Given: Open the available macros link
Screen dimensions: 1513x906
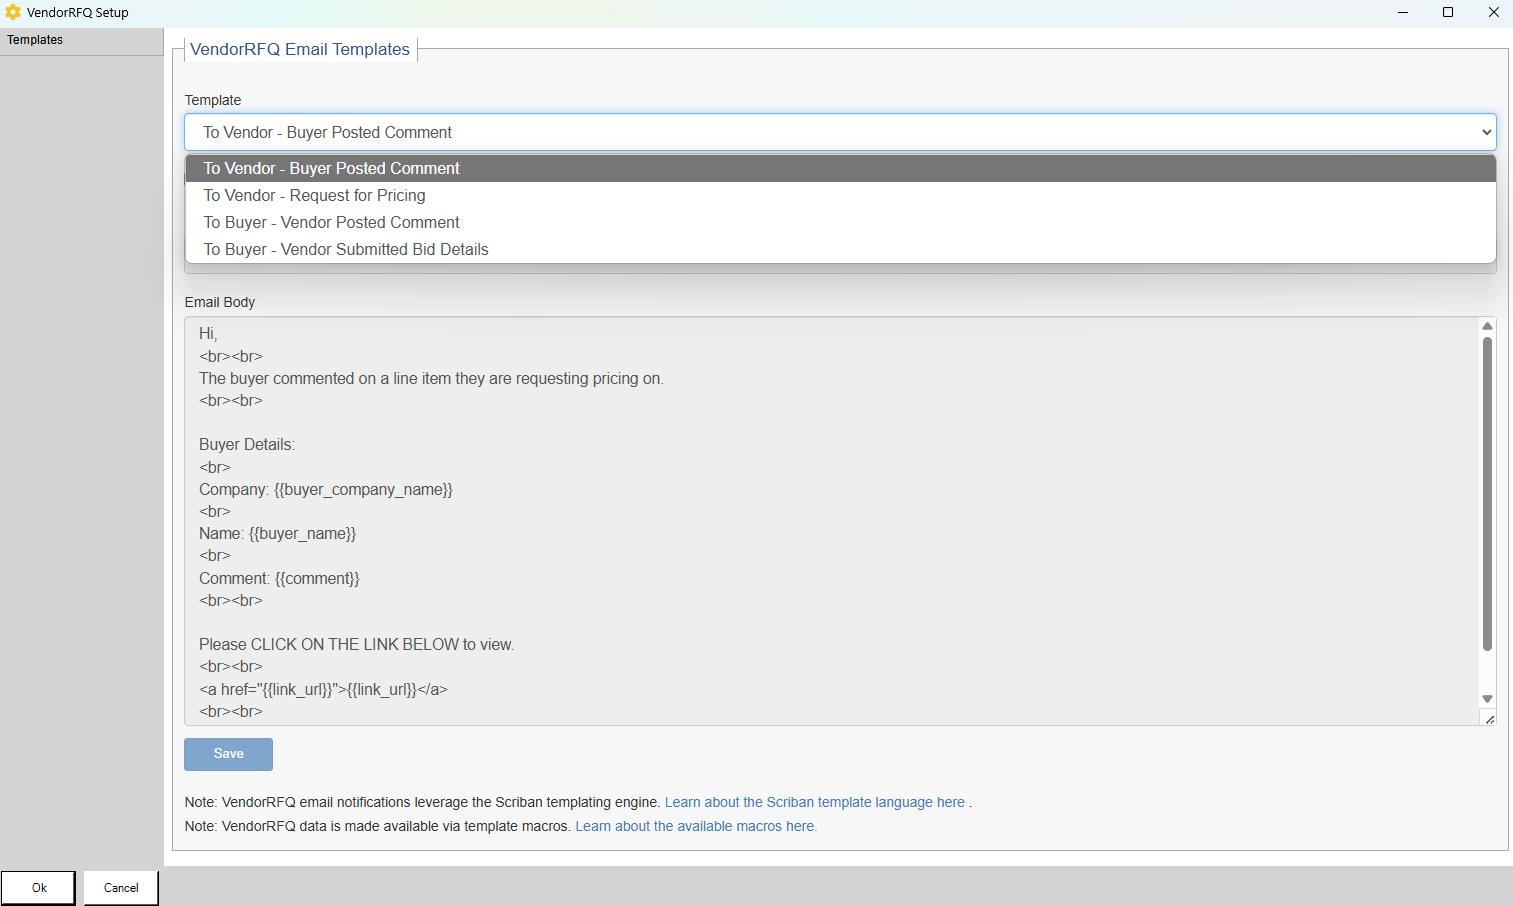Looking at the screenshot, I should pyautogui.click(x=696, y=826).
